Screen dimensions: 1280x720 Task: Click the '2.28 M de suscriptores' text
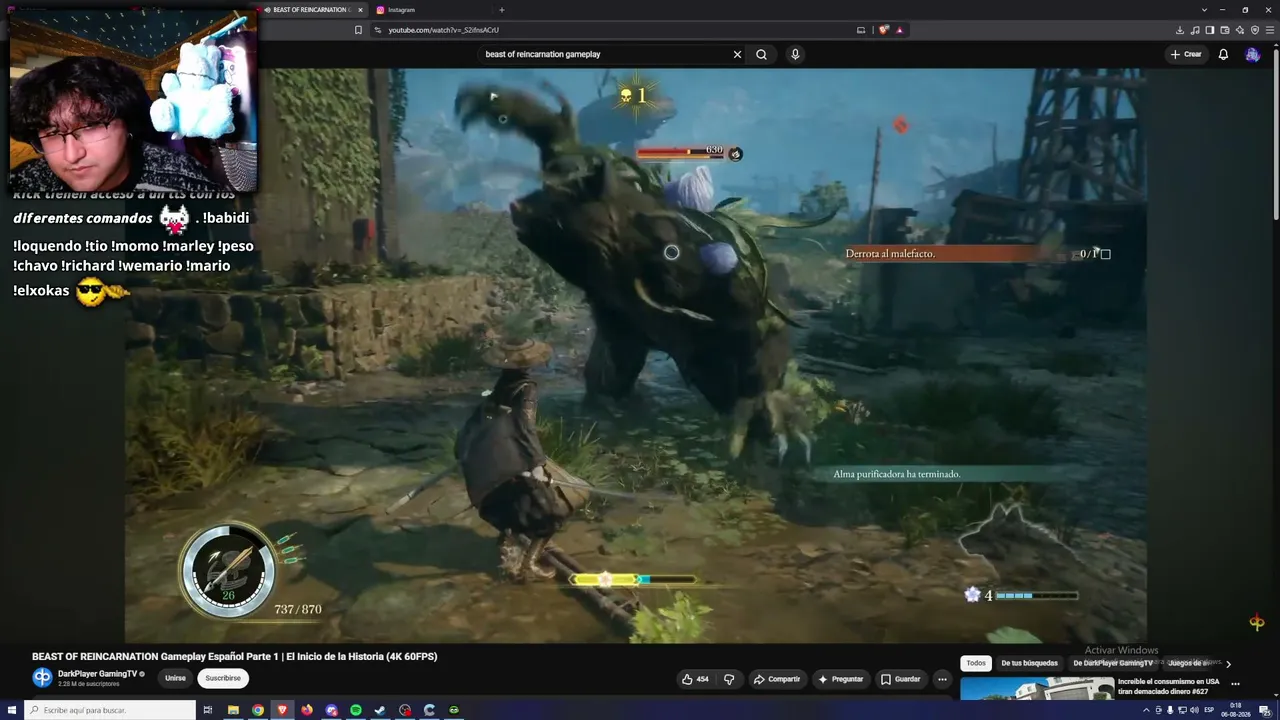[89, 684]
